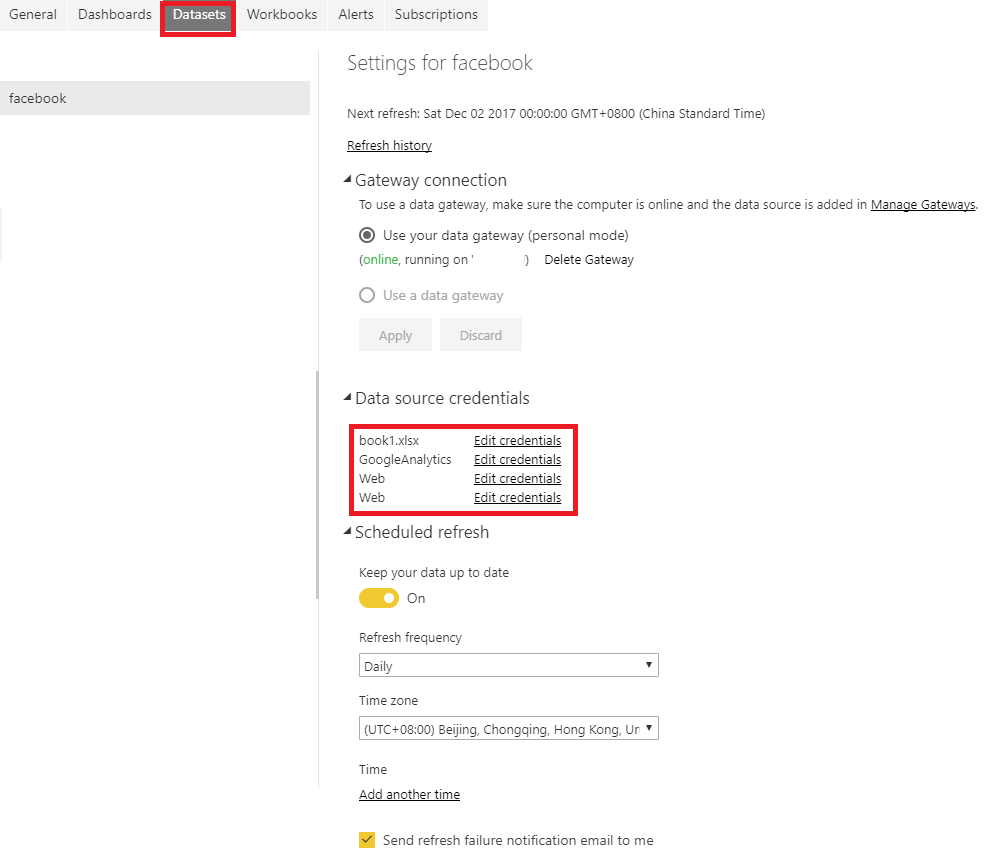The image size is (985, 856).
Task: Click the Settings for facebook heading
Action: [x=440, y=63]
